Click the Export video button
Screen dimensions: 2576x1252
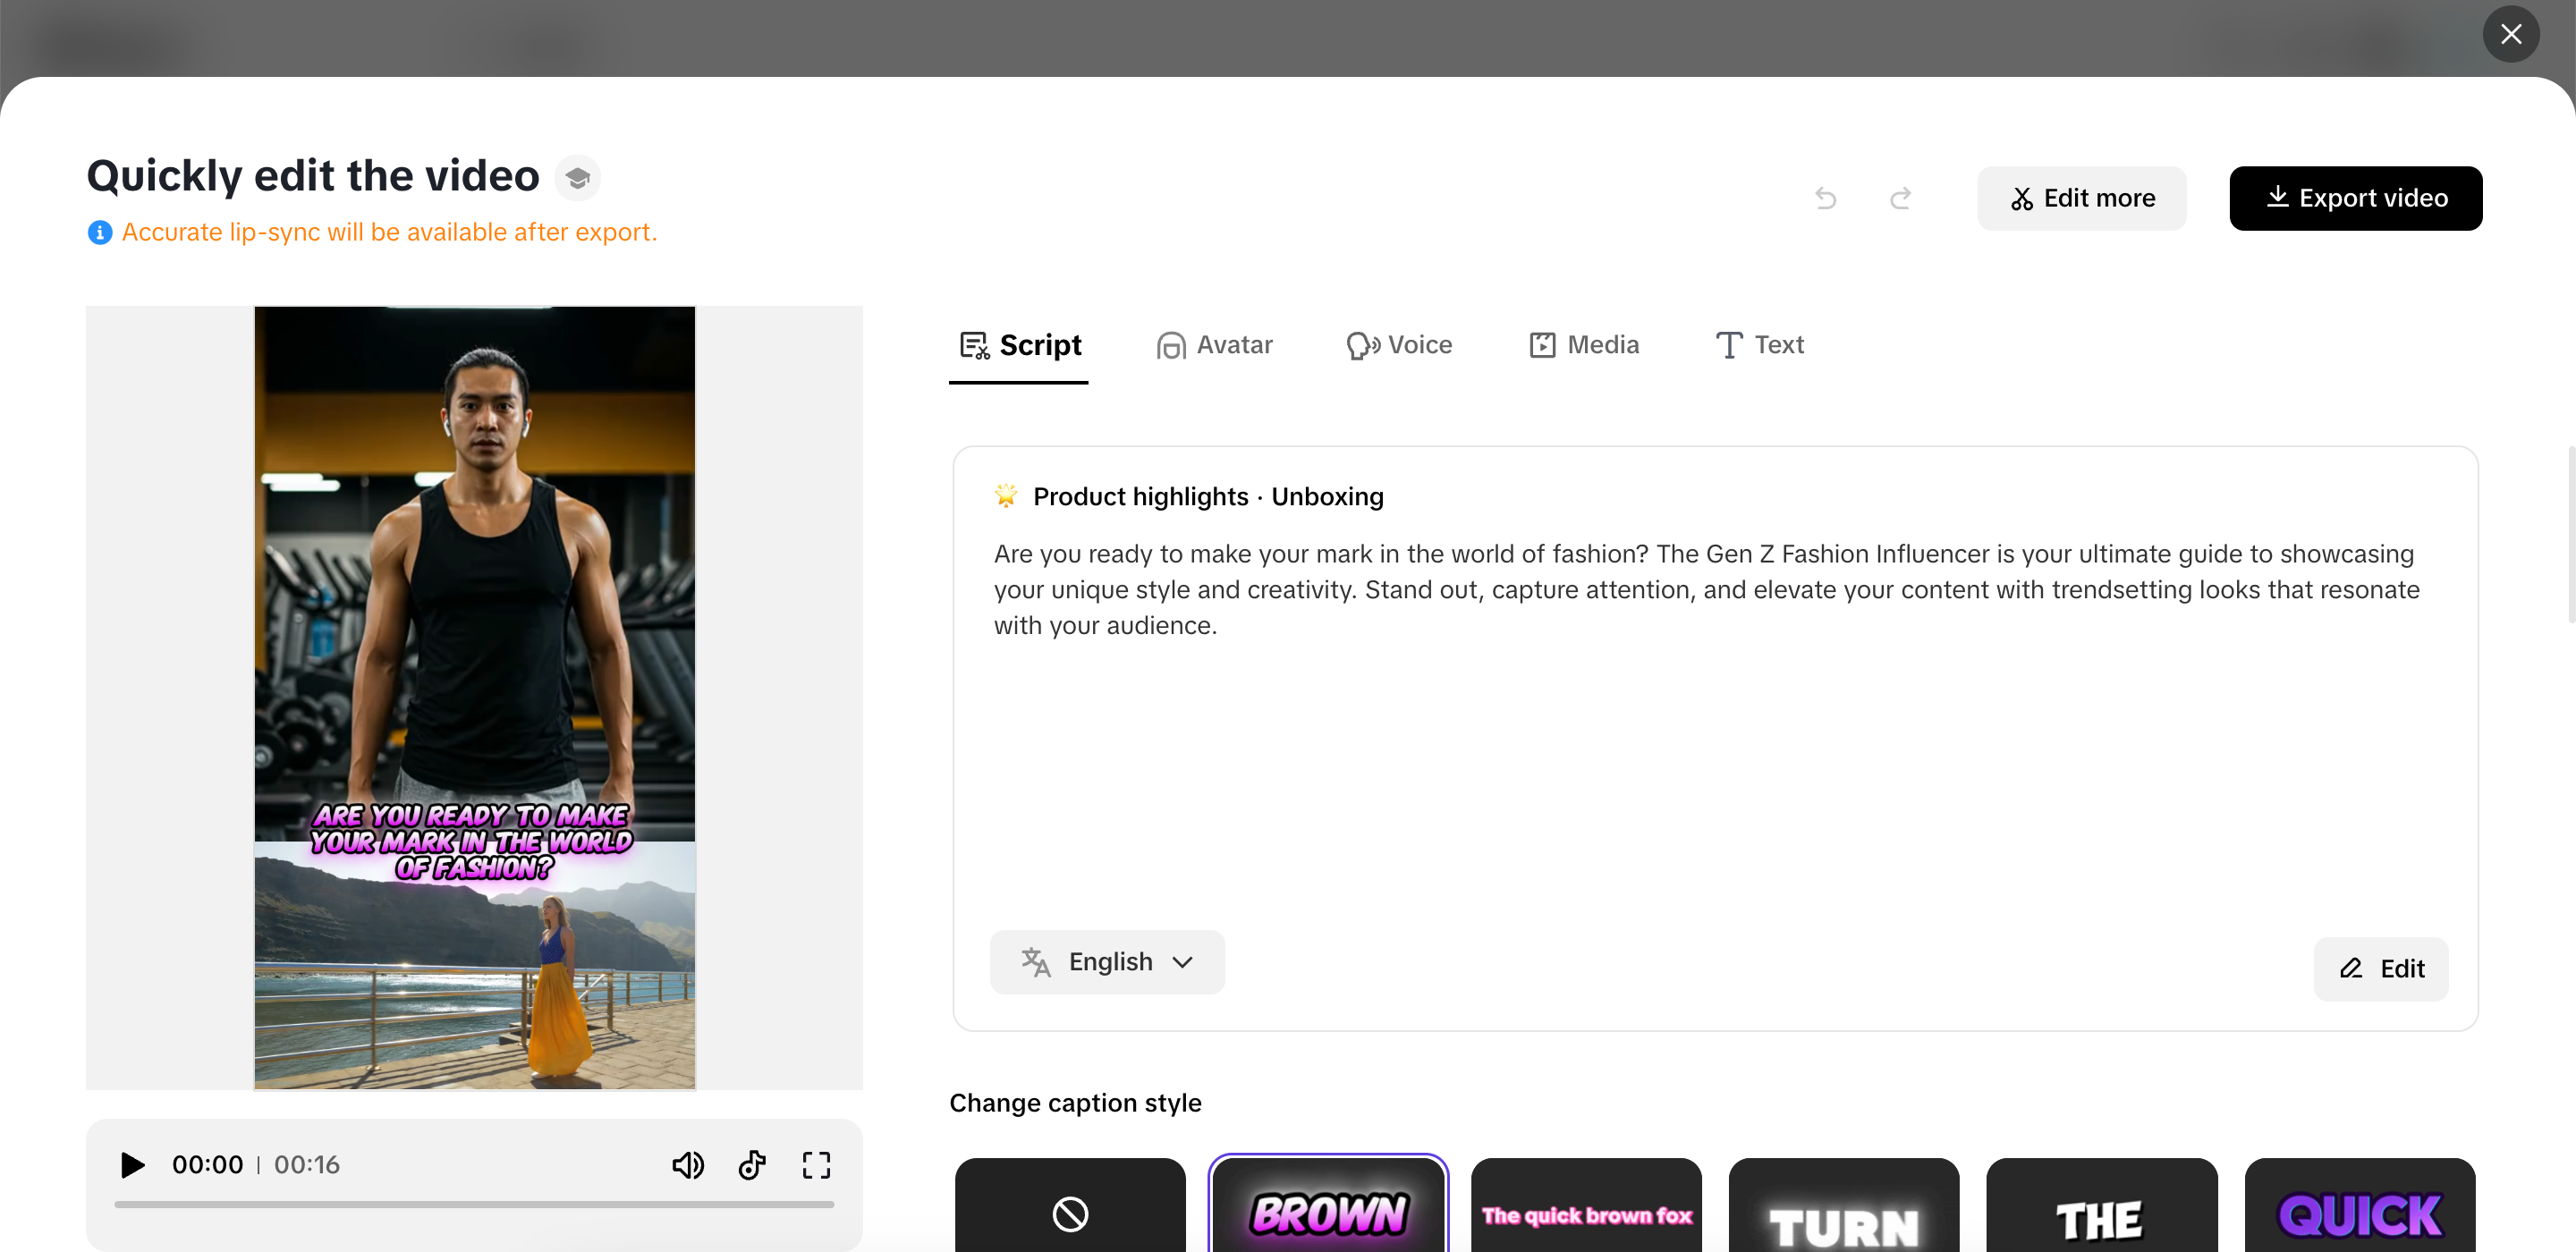(2355, 198)
